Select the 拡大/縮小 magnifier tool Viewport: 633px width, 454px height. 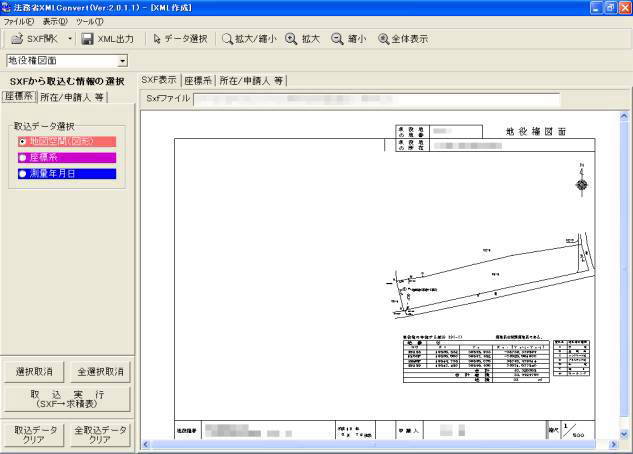pos(228,39)
